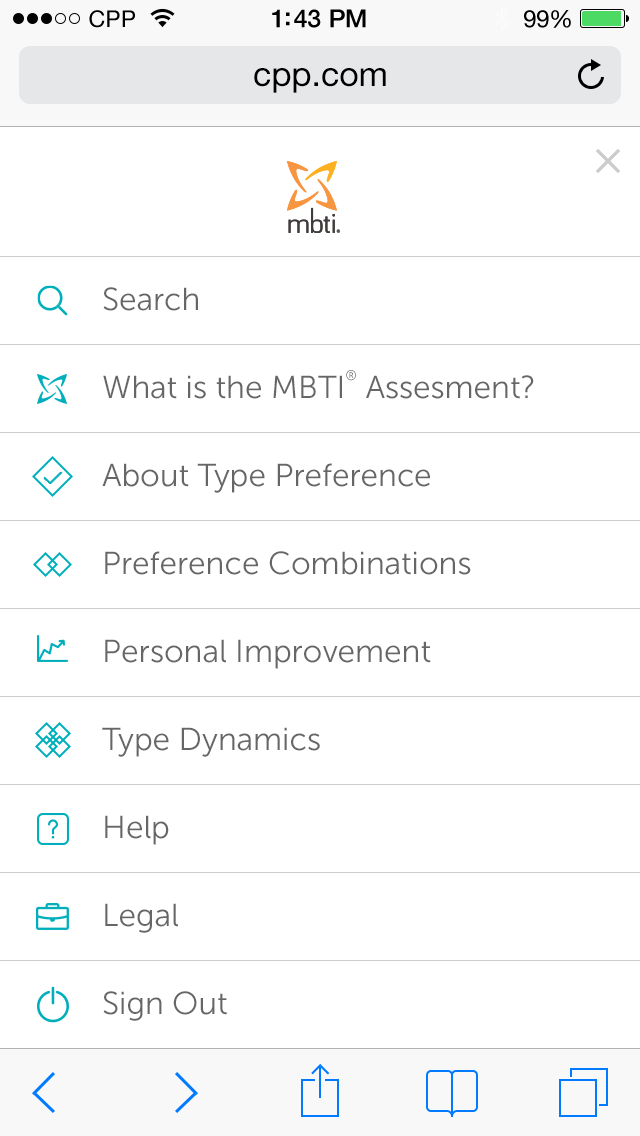The image size is (640, 1136).
Task: Click the double-diamond Preference Combinations icon
Action: coord(52,565)
